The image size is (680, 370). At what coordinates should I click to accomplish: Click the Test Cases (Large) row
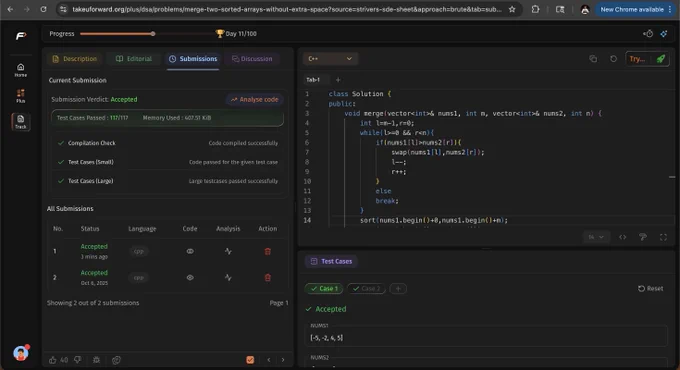click(x=167, y=181)
